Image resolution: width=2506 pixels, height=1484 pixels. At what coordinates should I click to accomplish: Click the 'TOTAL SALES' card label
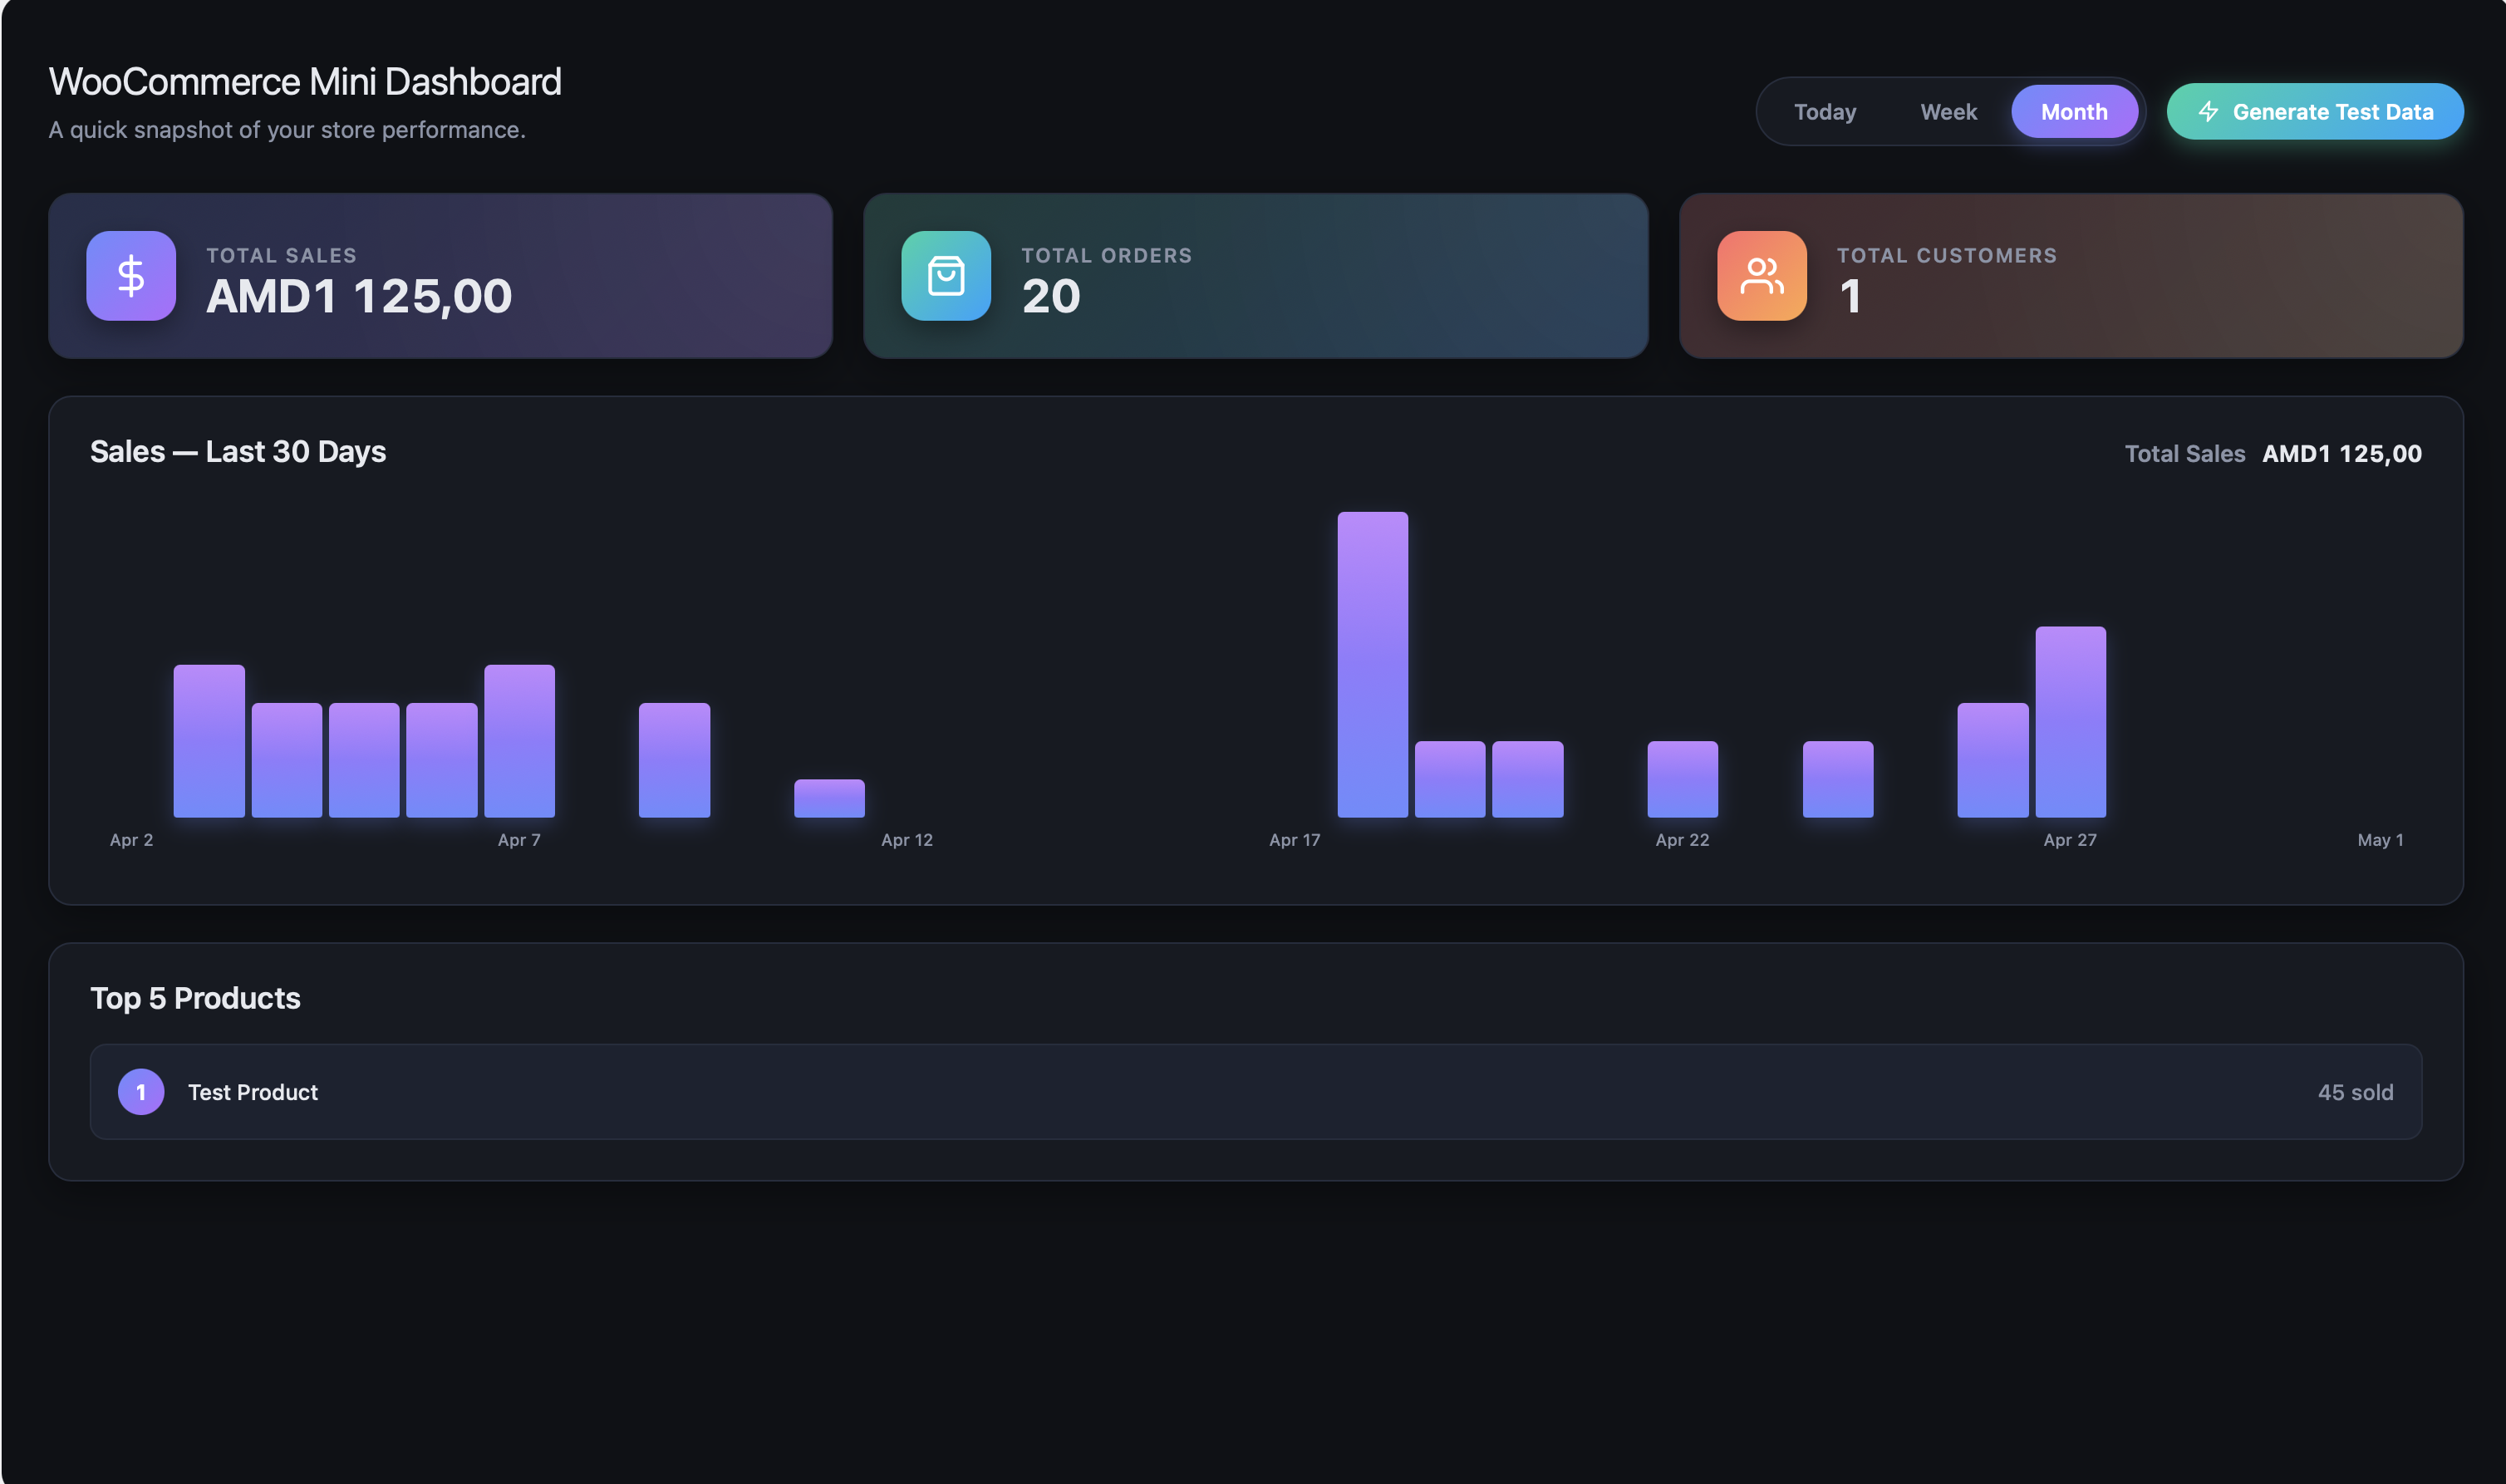[x=281, y=256]
